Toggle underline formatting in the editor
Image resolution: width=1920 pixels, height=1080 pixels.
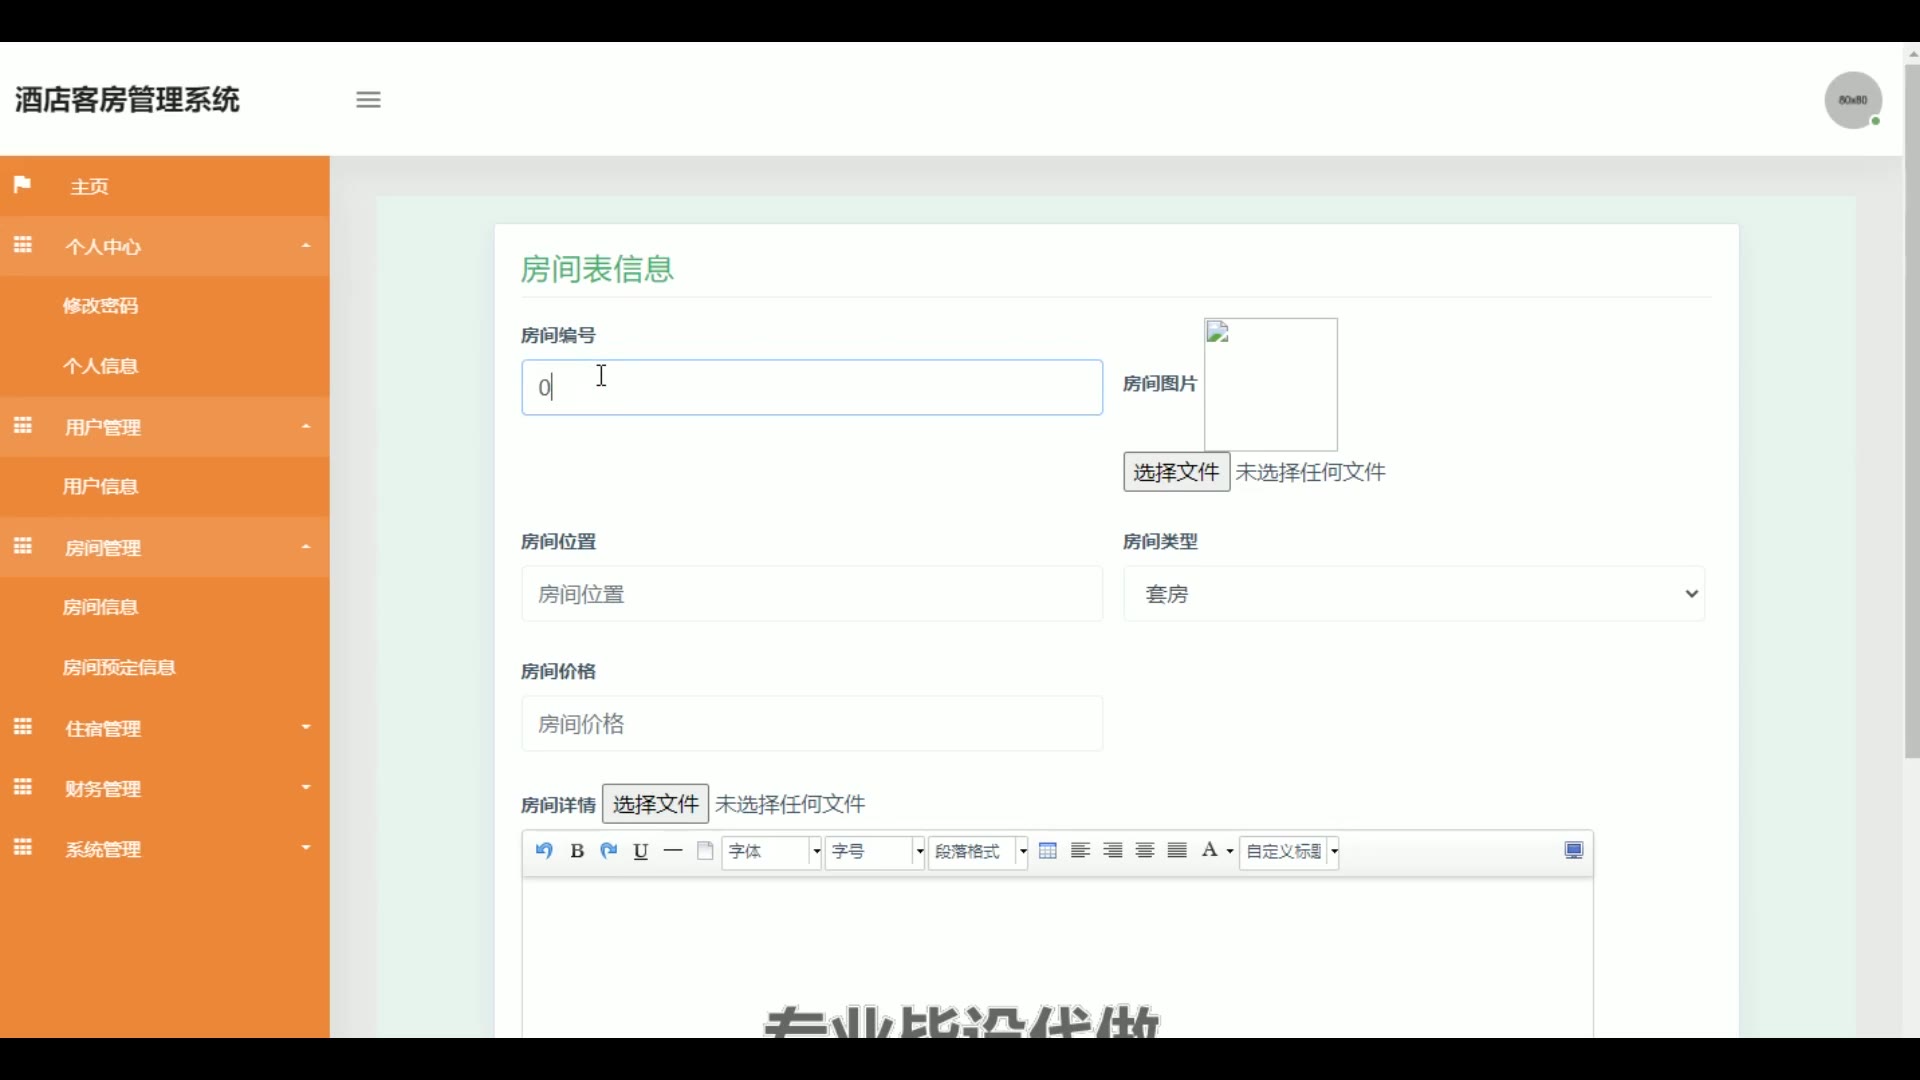[641, 851]
